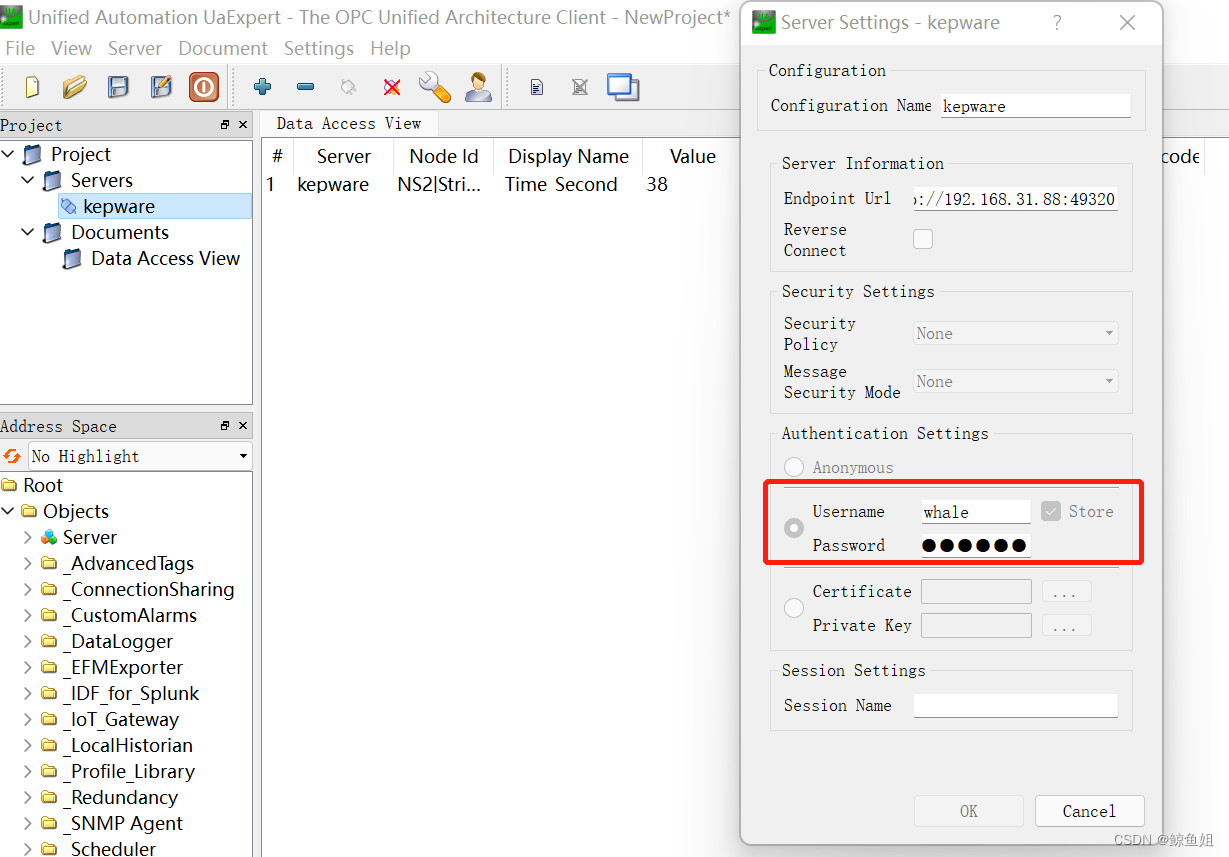
Task: Collapse the Servers tree node
Action: (28, 180)
